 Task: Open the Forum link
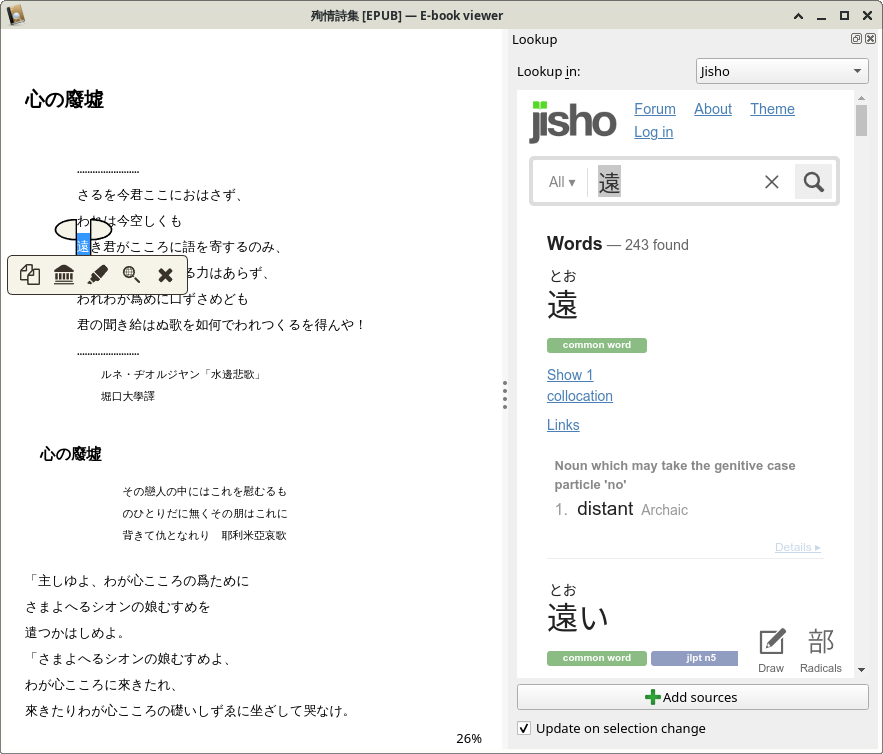coord(654,109)
